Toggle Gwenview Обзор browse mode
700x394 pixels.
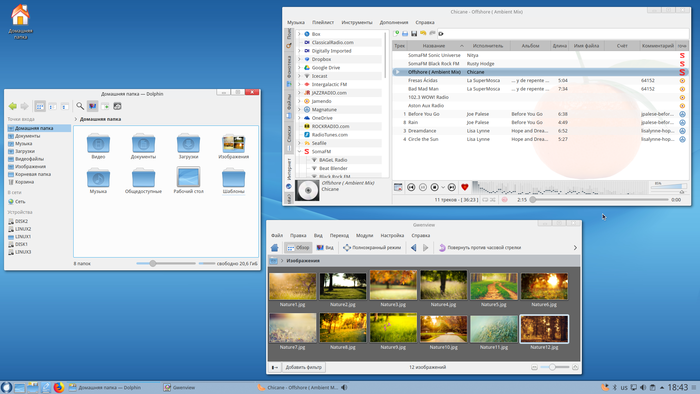tap(298, 248)
